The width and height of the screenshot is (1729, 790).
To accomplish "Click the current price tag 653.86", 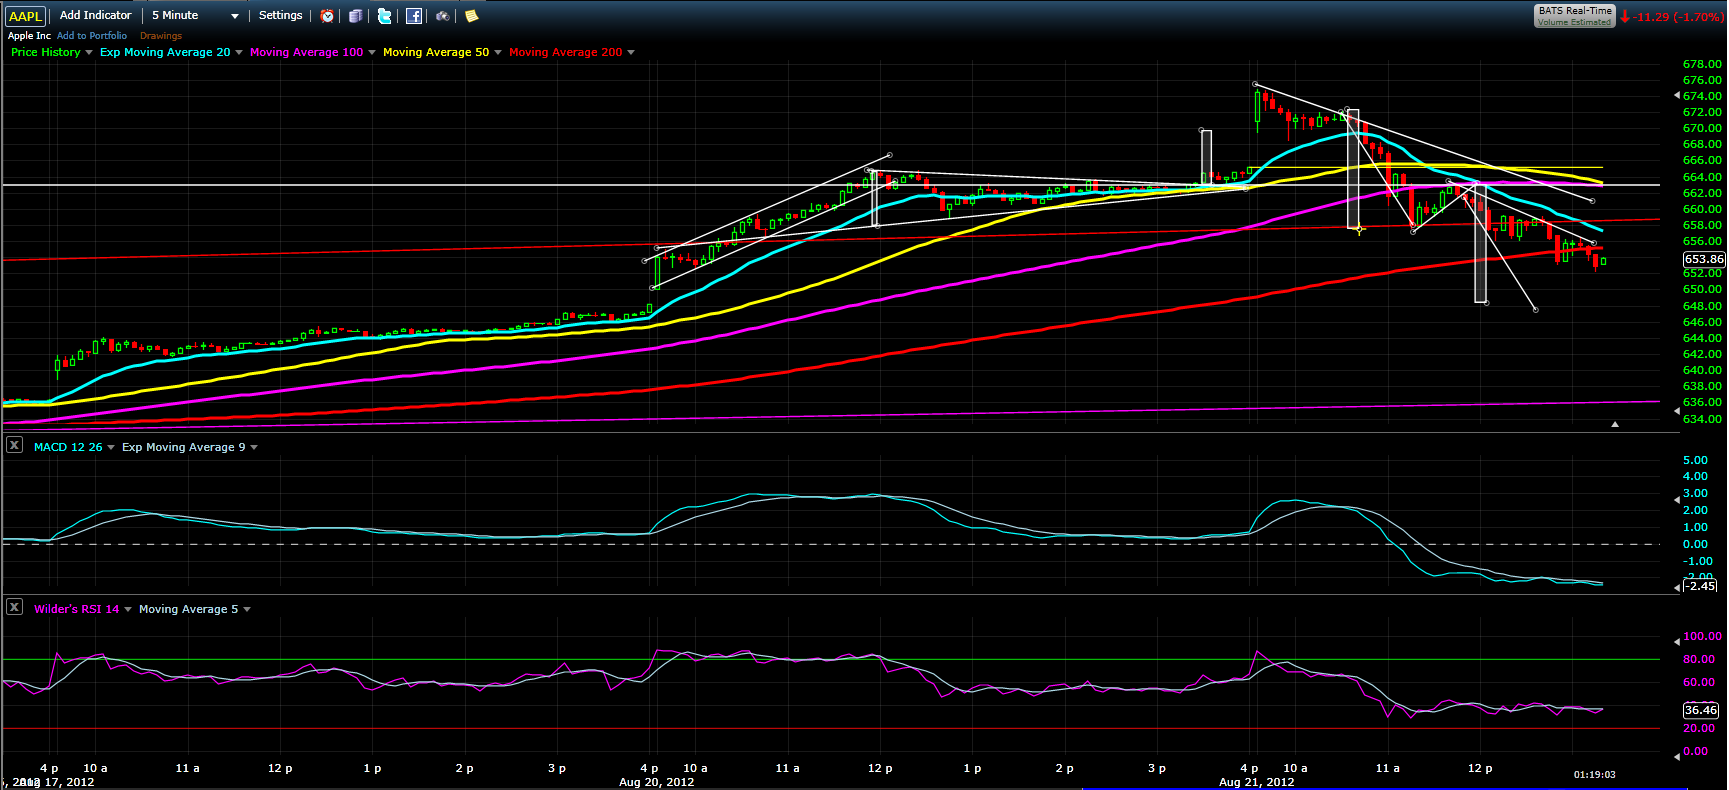I will (1704, 259).
